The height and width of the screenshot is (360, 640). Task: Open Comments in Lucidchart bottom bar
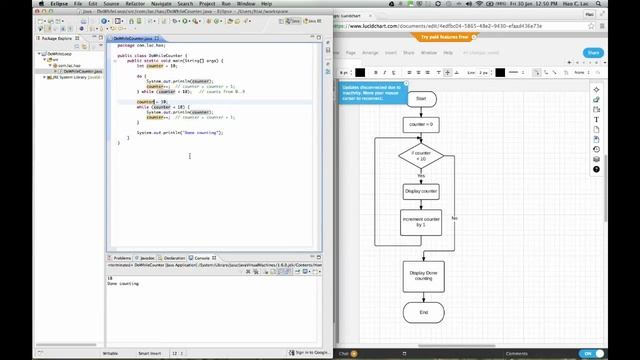pyautogui.click(x=516, y=353)
